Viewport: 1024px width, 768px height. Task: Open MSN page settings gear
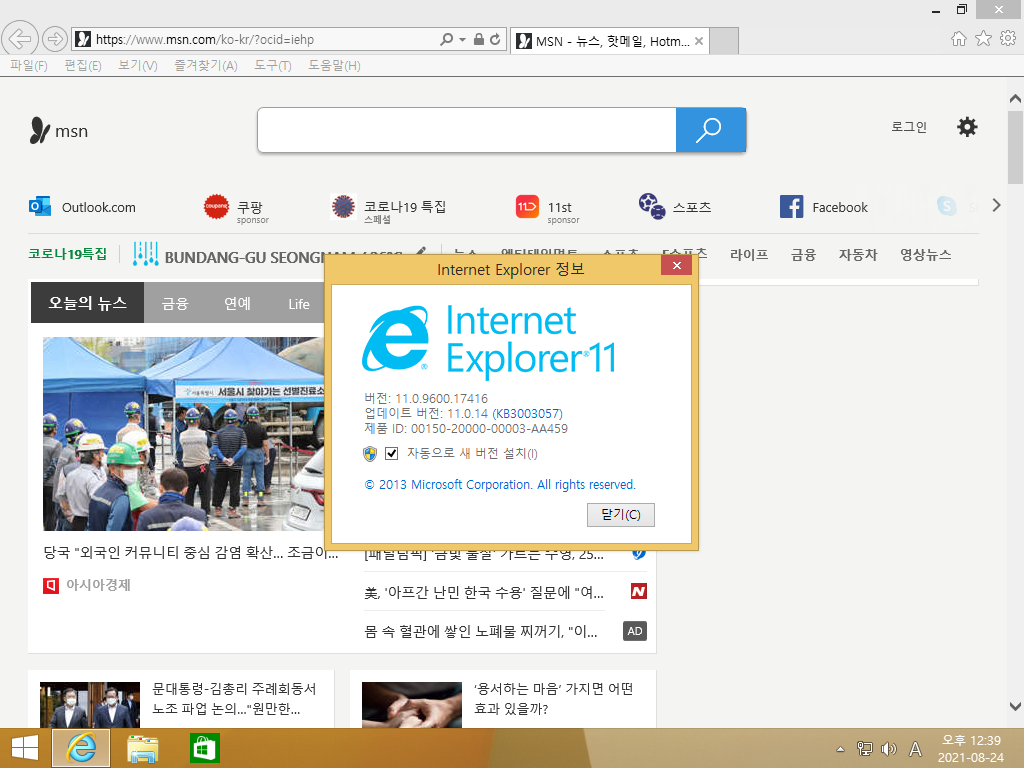click(x=967, y=127)
